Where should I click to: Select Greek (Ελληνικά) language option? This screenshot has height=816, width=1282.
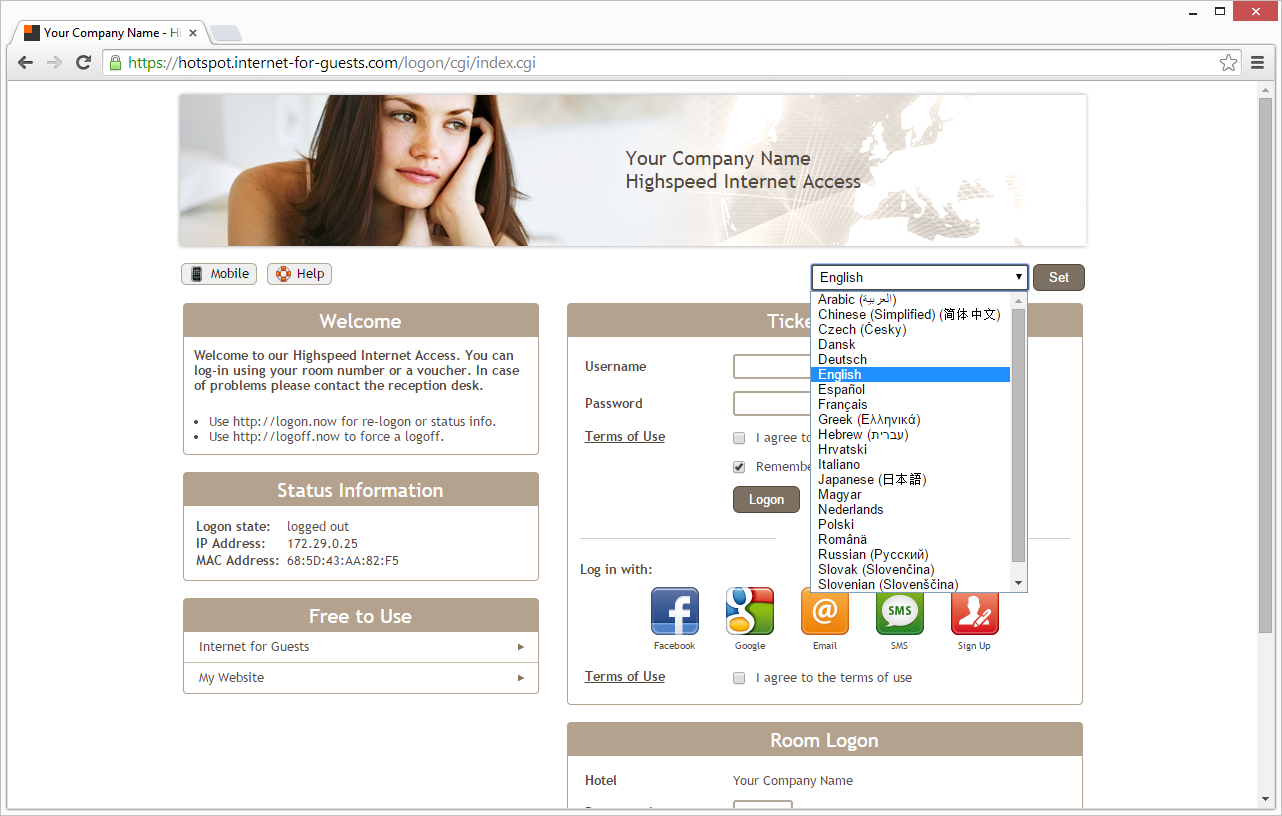click(910, 420)
